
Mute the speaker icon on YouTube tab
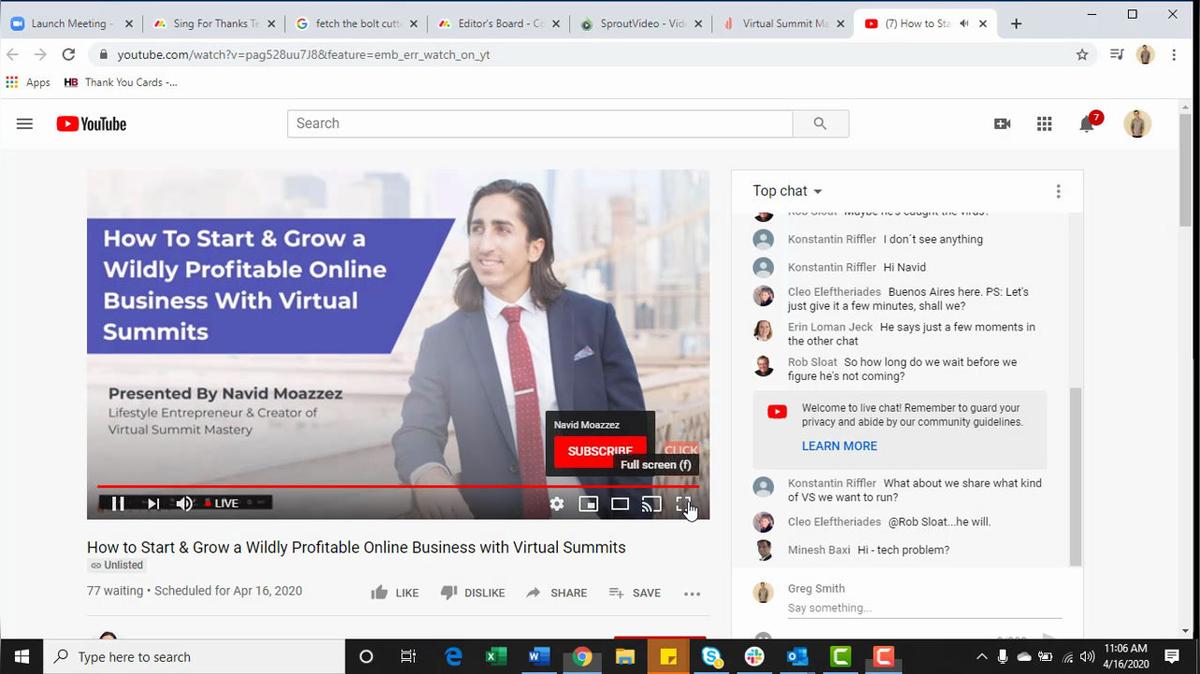coord(962,24)
